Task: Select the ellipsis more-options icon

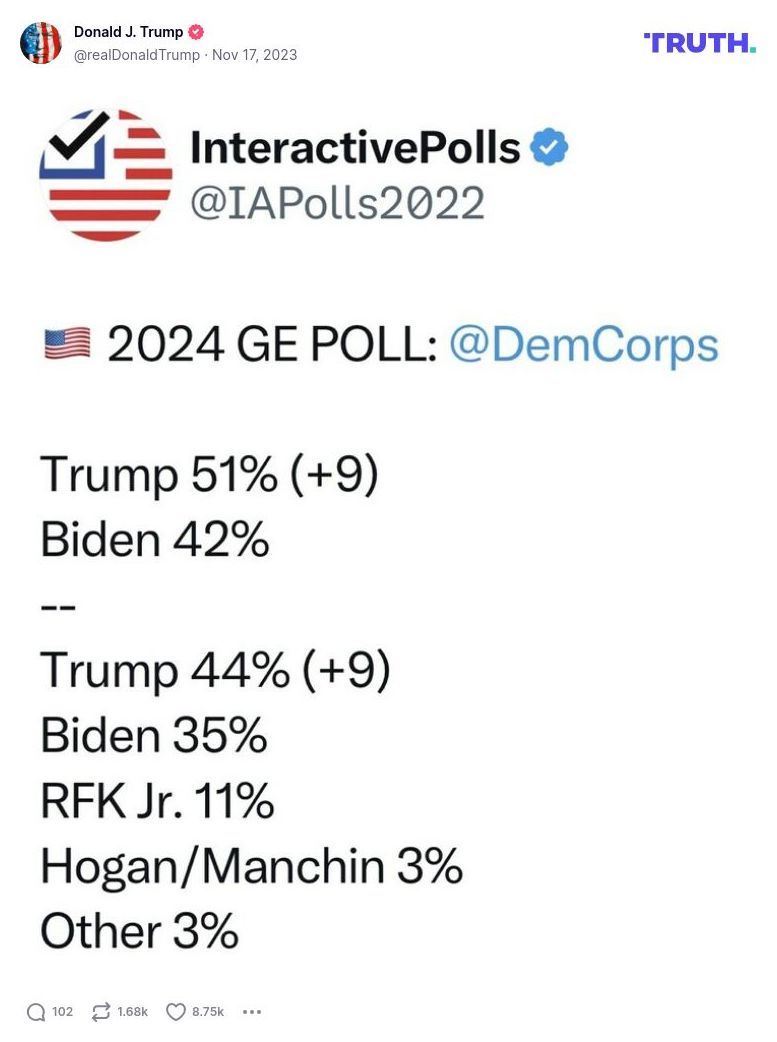Action: pyautogui.click(x=252, y=1012)
